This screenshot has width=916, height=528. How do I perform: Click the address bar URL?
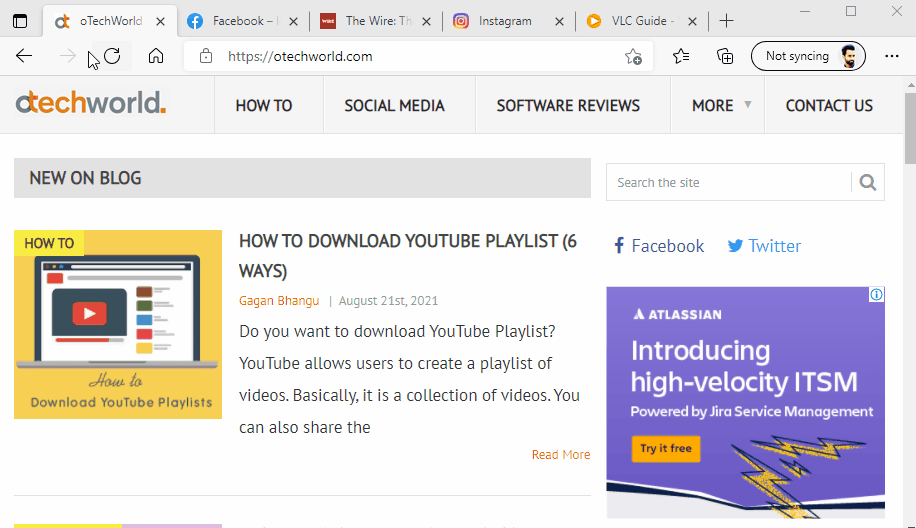tap(300, 56)
